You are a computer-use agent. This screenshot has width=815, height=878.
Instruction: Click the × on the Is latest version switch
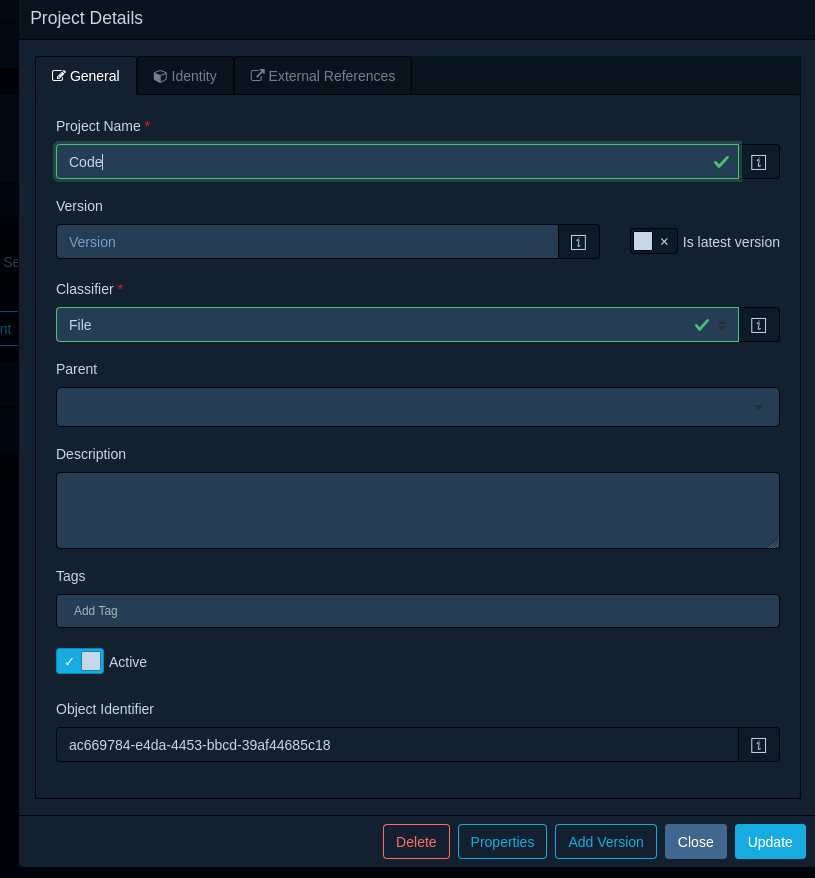coord(664,241)
